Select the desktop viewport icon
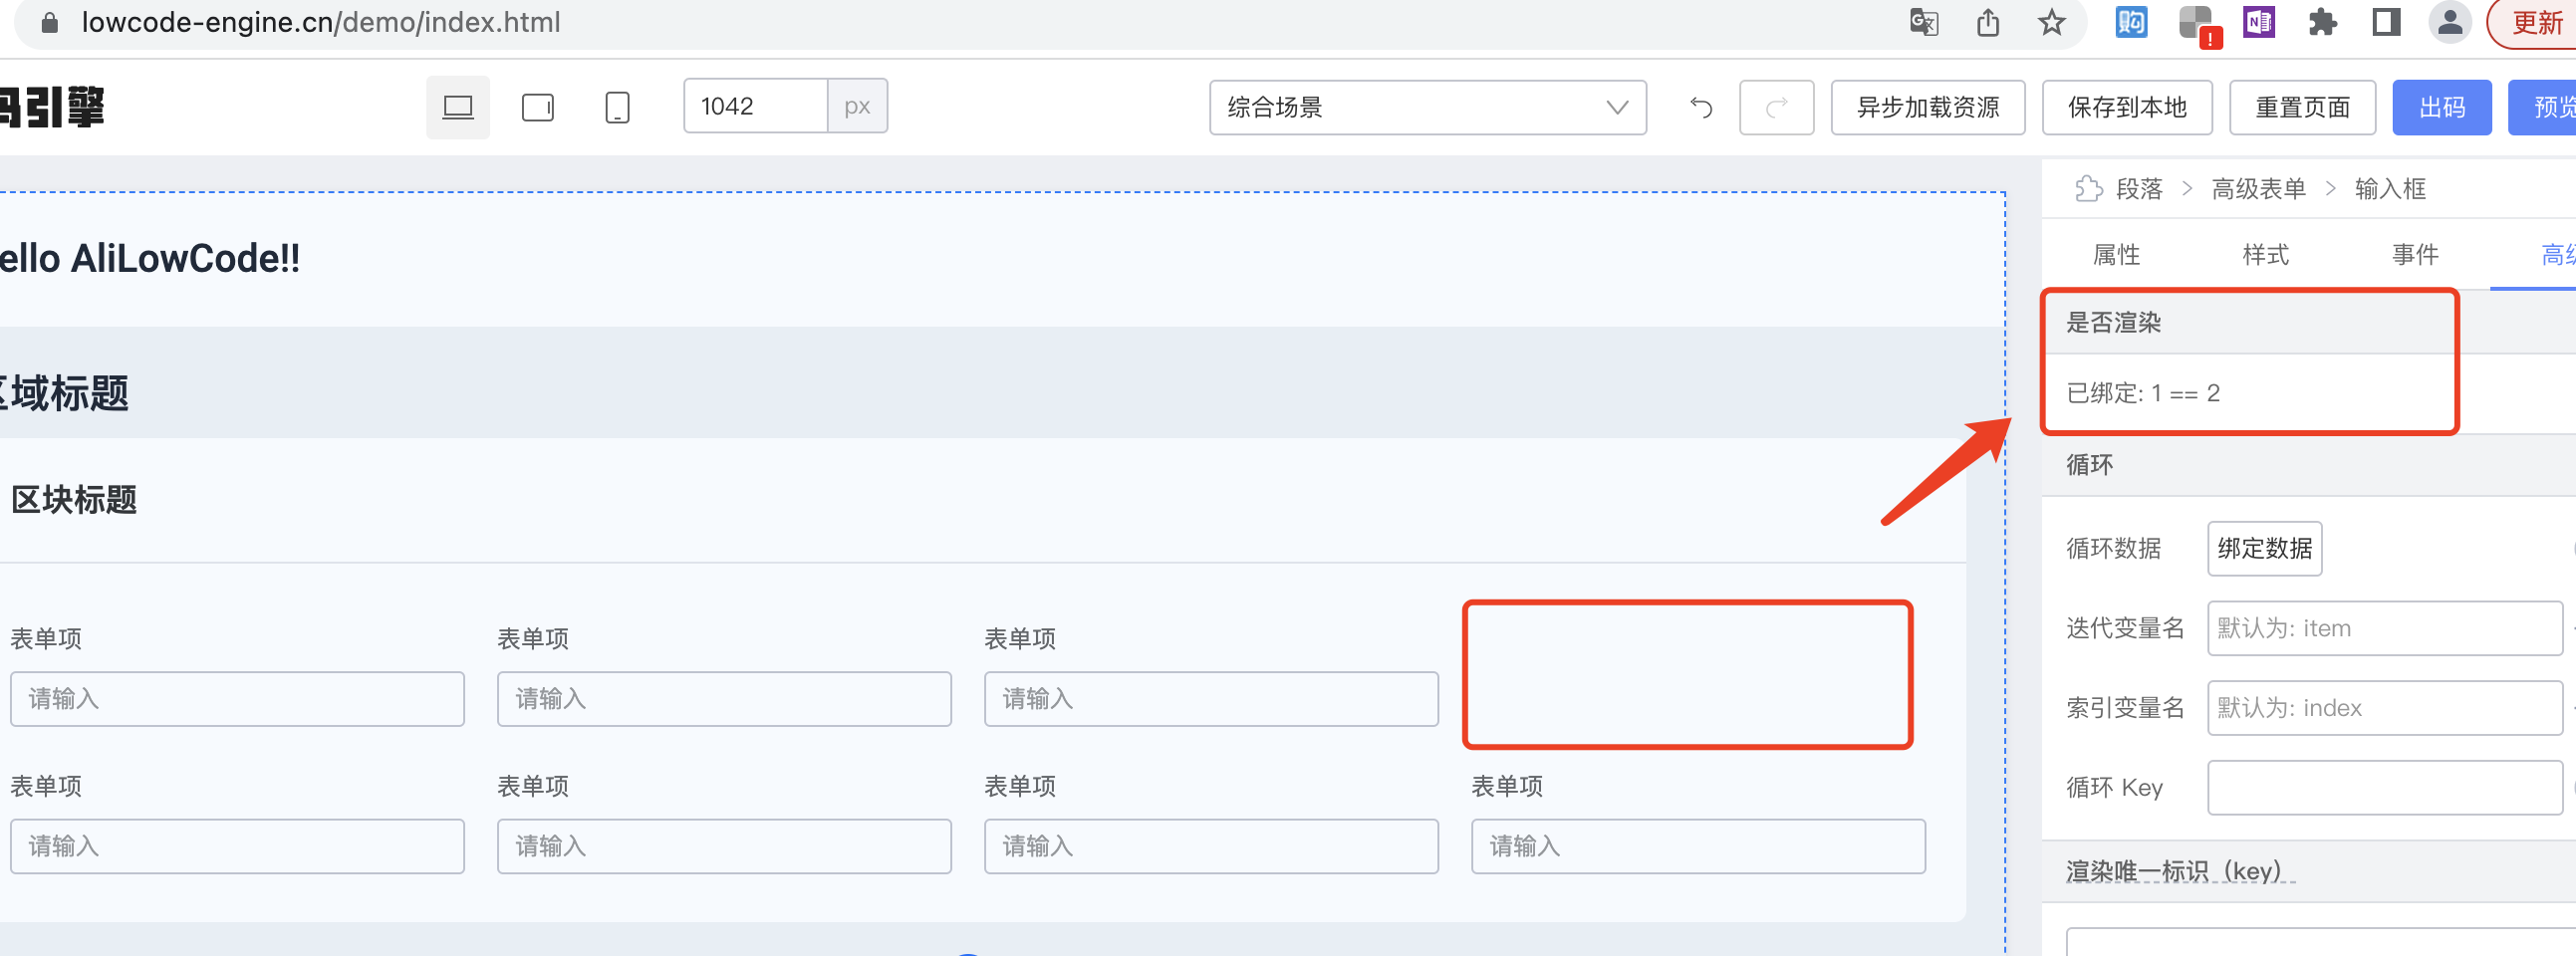 click(457, 106)
